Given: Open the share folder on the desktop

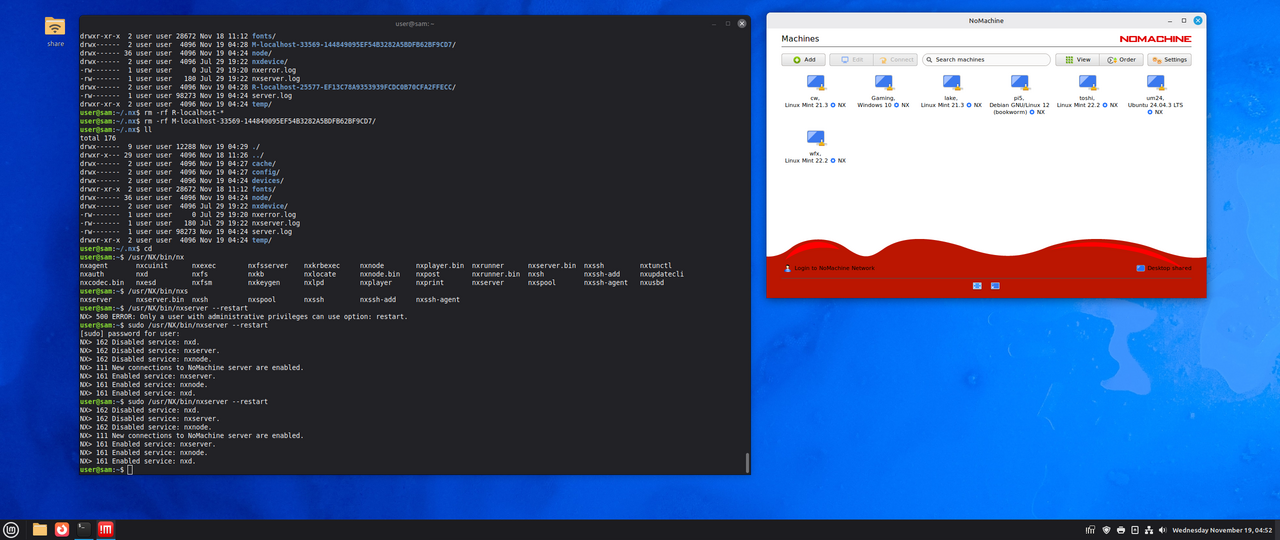Looking at the screenshot, I should click(55, 28).
